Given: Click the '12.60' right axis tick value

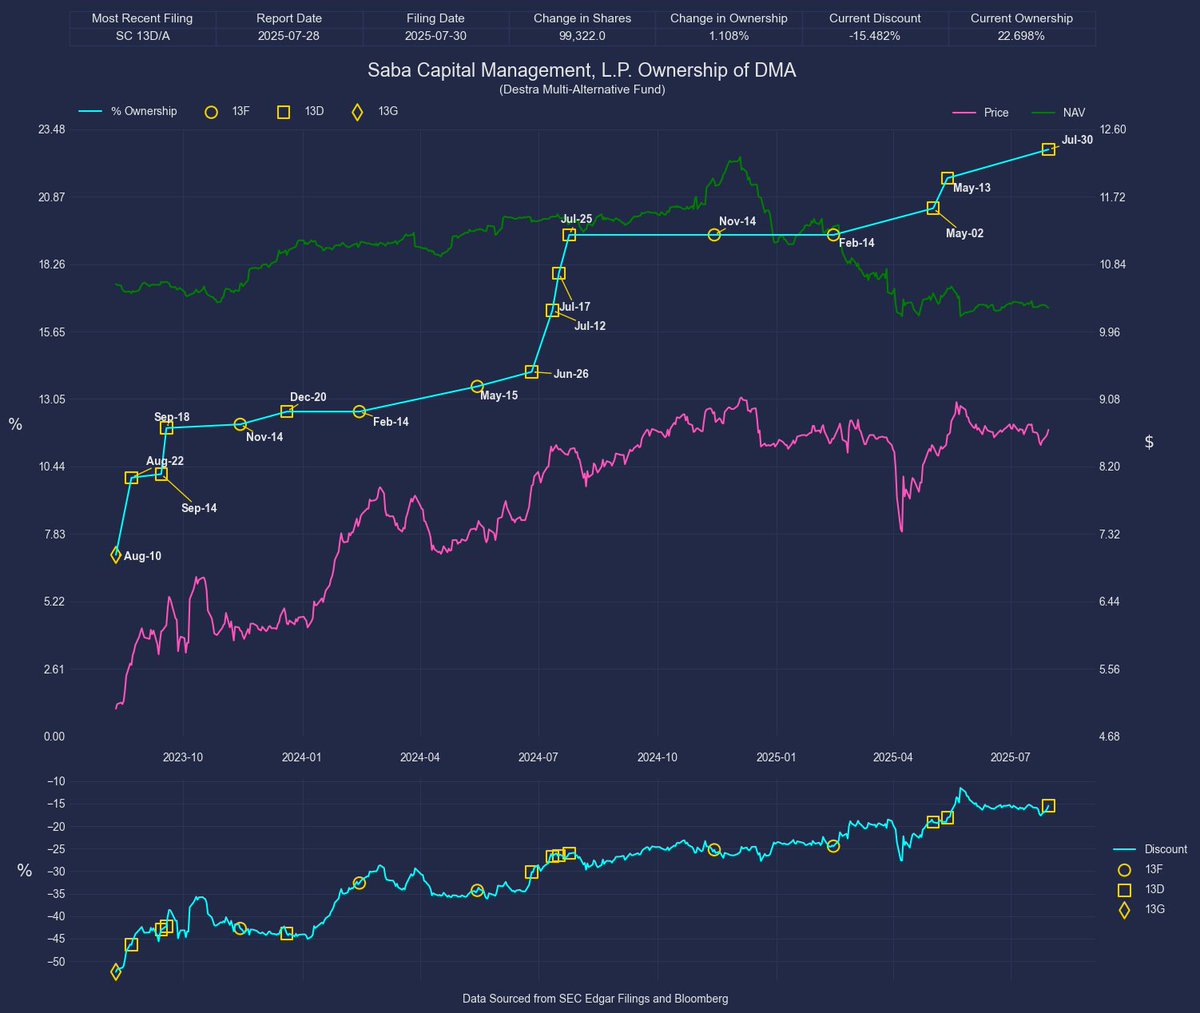Looking at the screenshot, I should (1113, 130).
